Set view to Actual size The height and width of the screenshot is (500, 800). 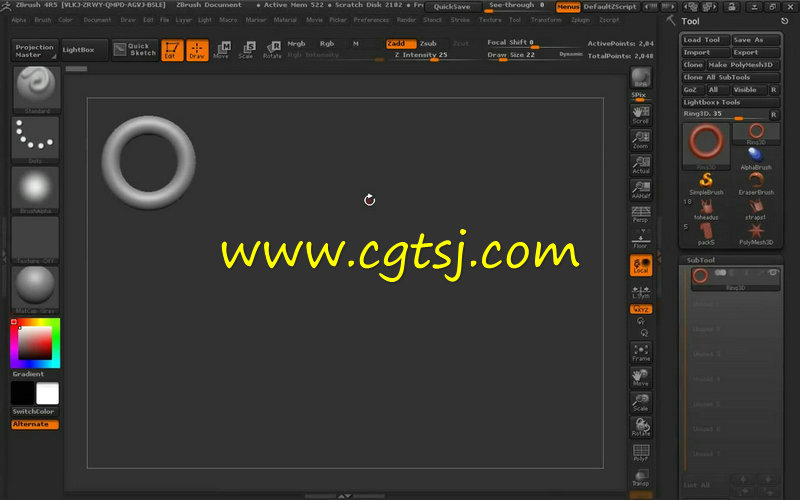(641, 165)
